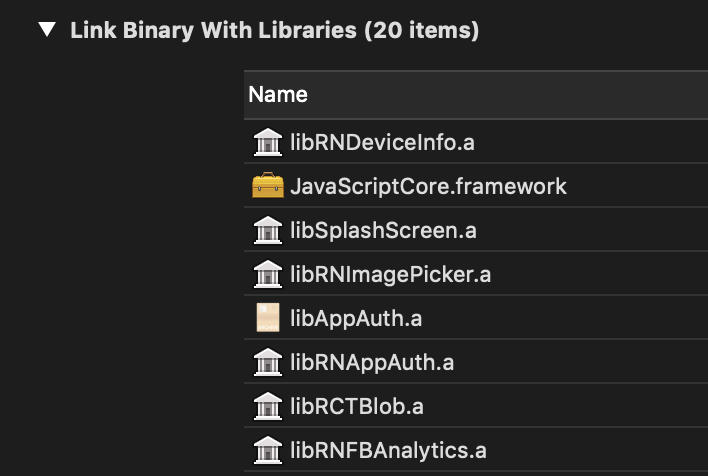Click the archive file icon for libAppAuth.a
The image size is (708, 476).
[x=268, y=317]
